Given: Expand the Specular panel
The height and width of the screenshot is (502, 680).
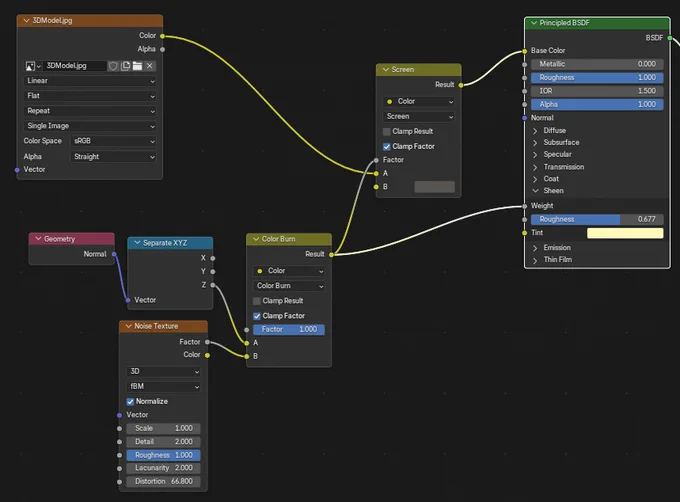Looking at the screenshot, I should (535, 155).
